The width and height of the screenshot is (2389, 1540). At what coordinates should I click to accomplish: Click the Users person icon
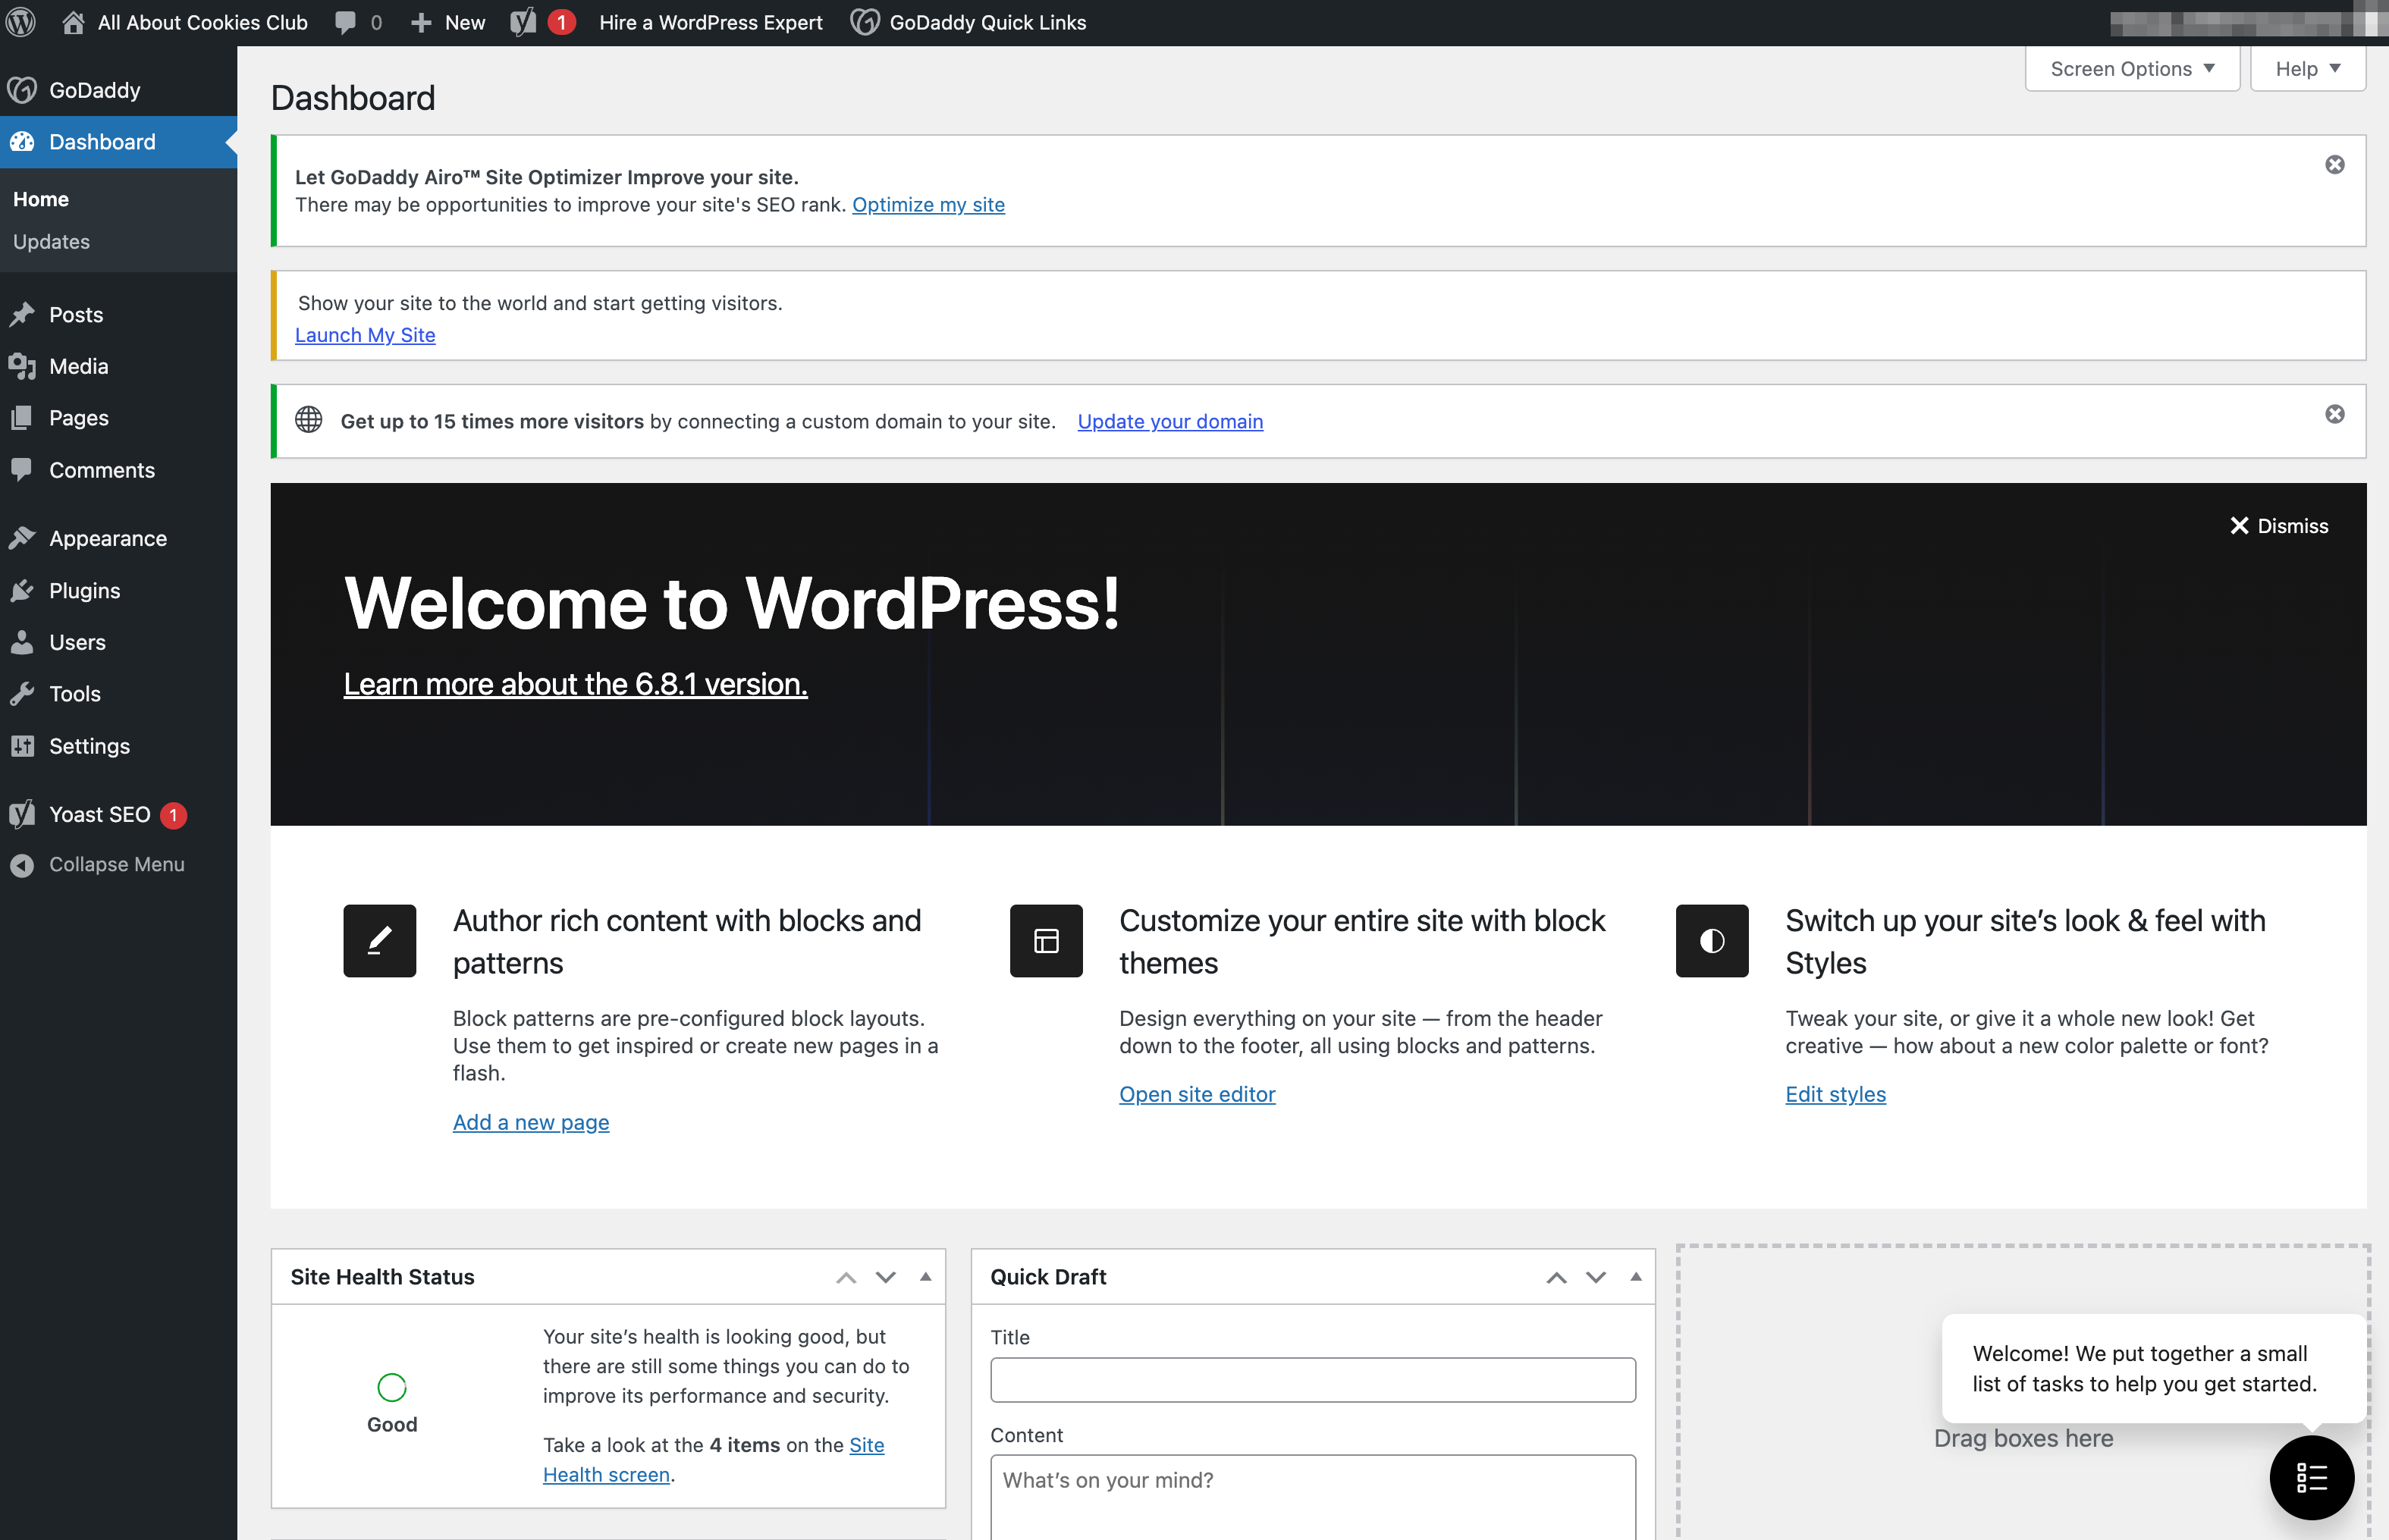(x=22, y=642)
